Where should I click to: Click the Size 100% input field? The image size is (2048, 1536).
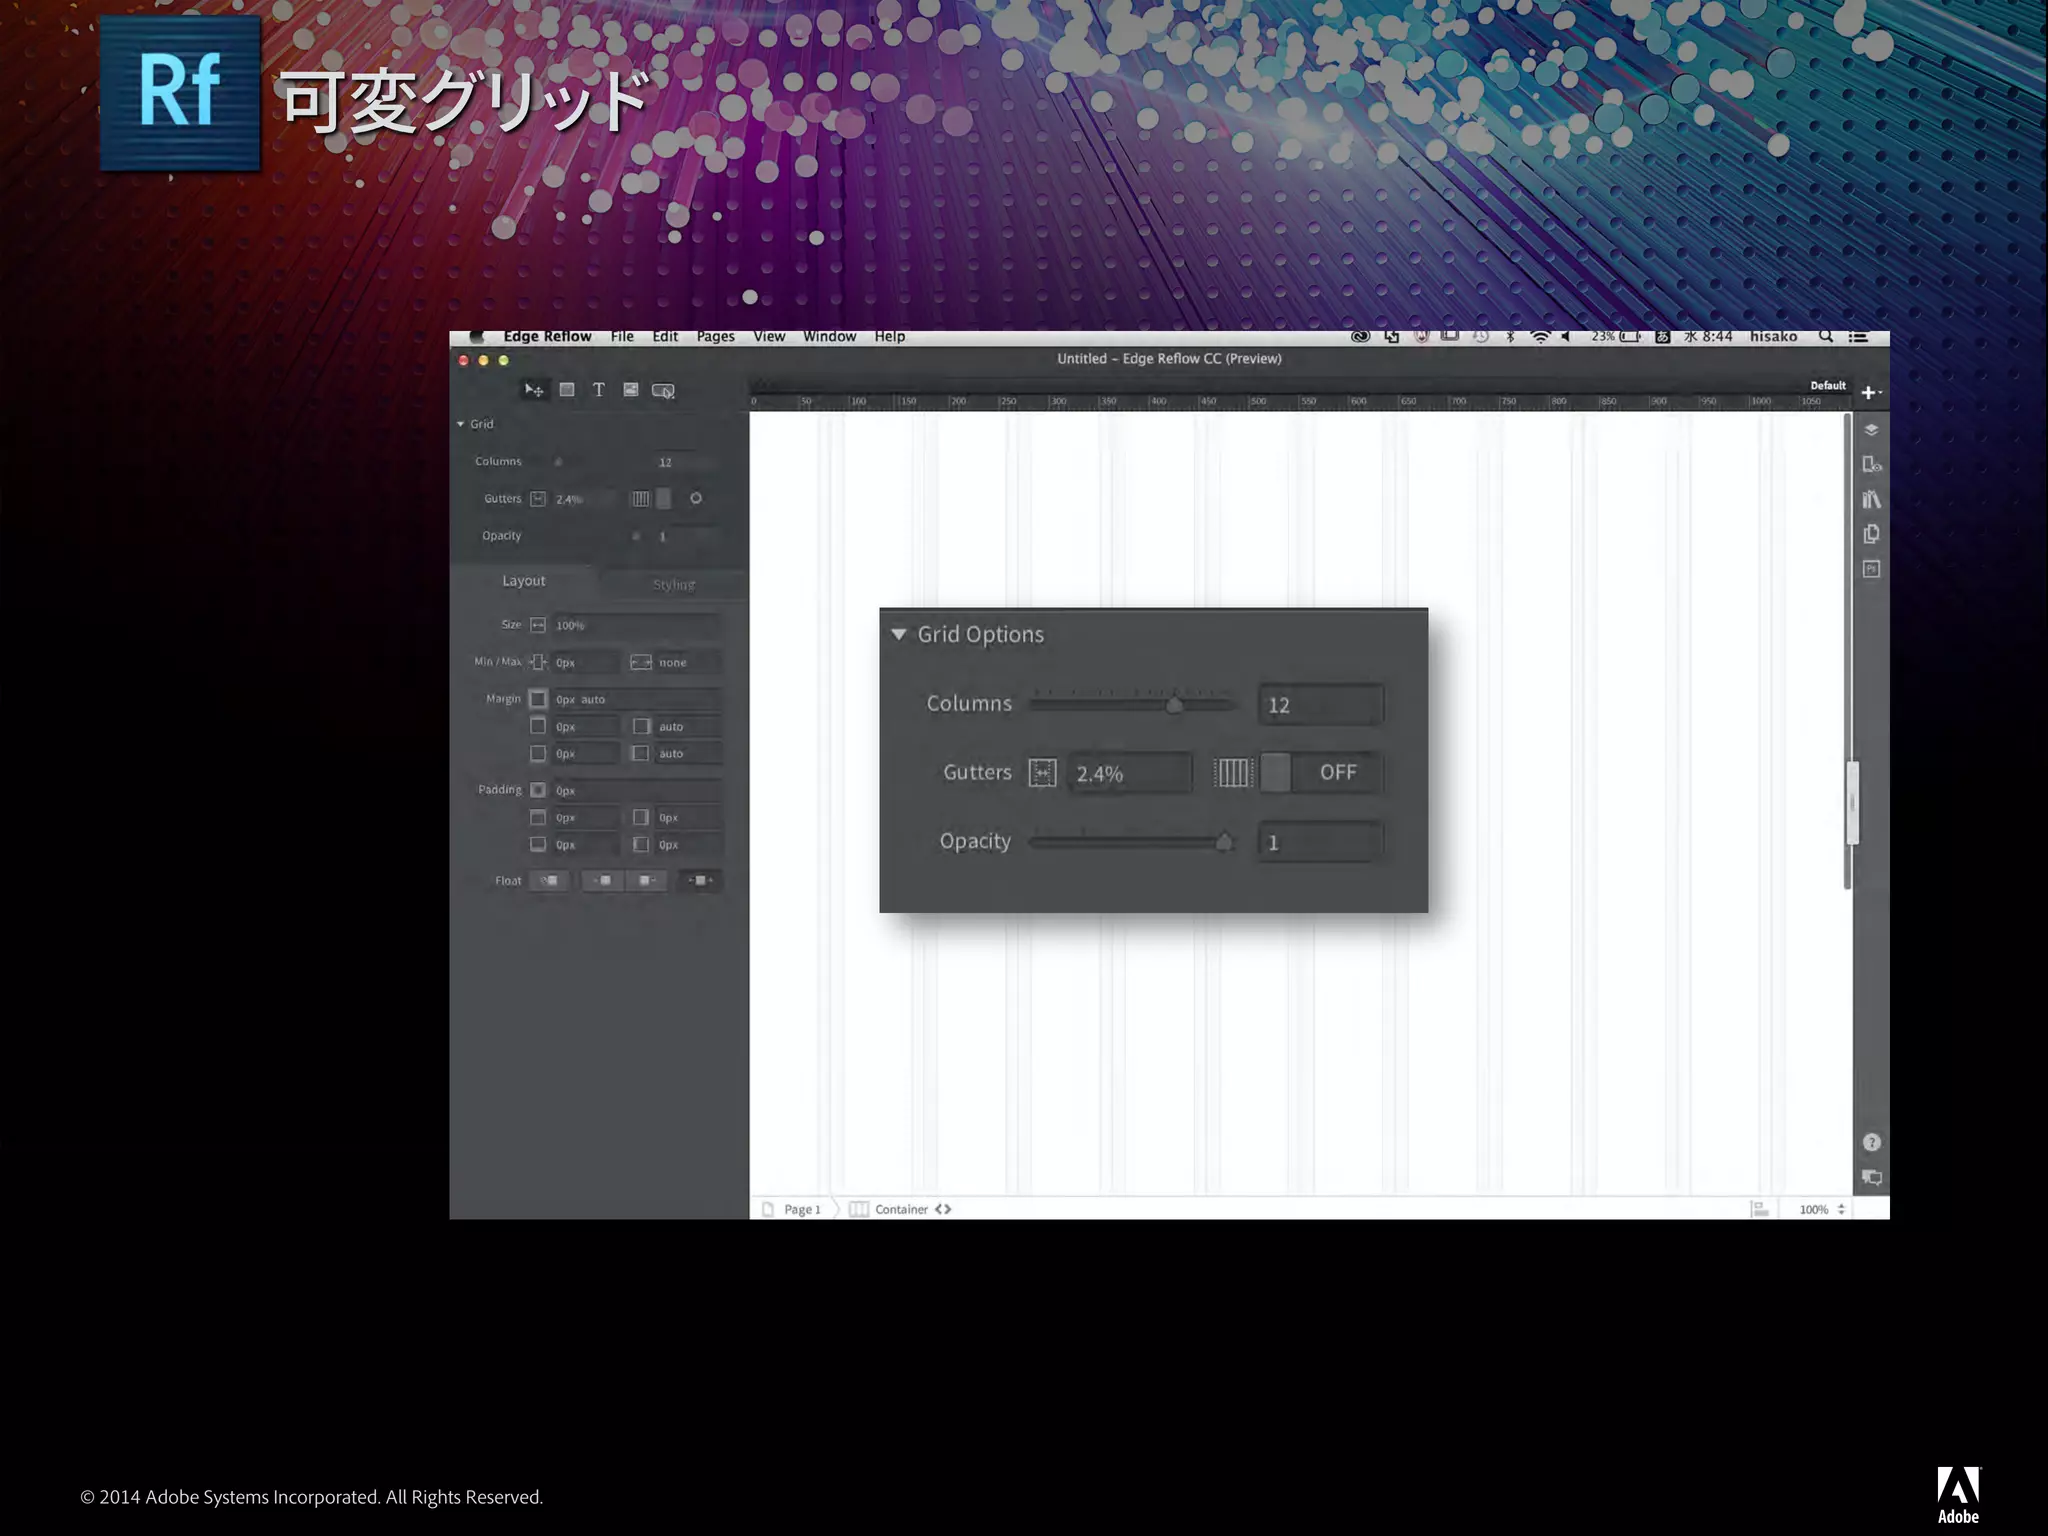click(x=636, y=625)
